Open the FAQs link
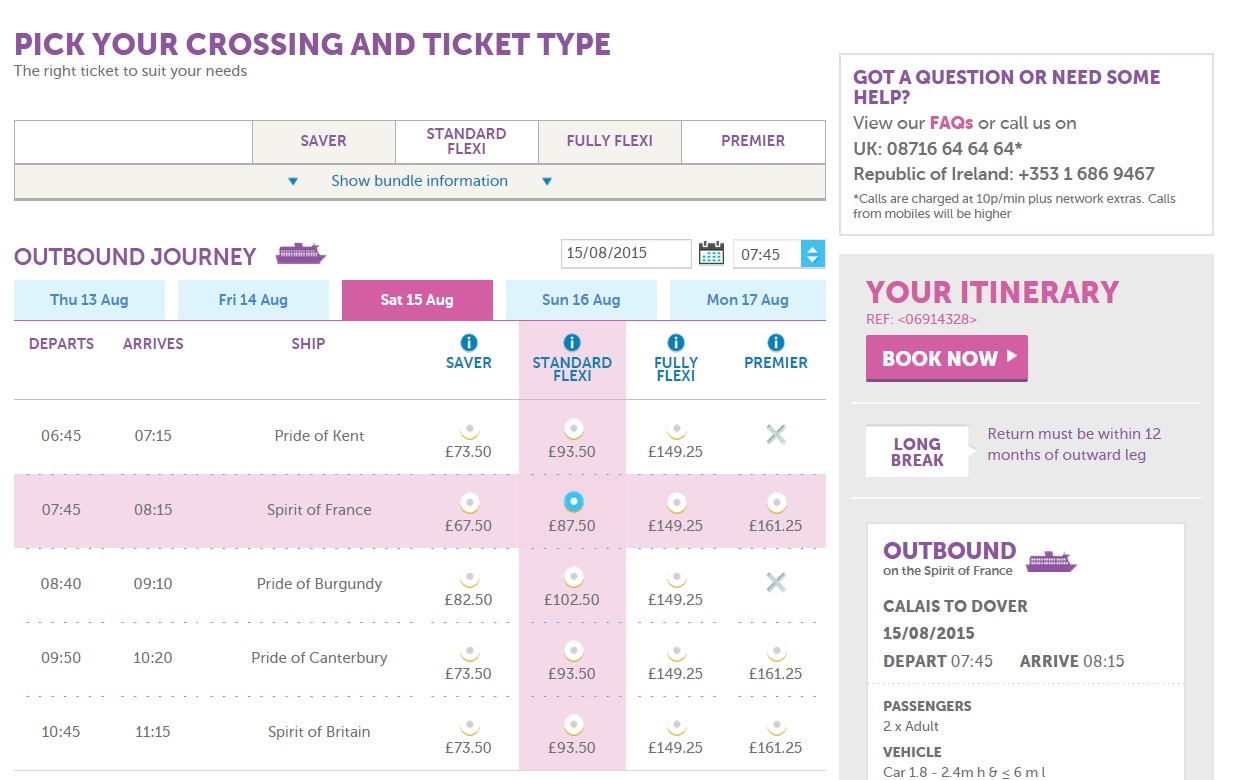This screenshot has height=780, width=1247. coord(951,123)
